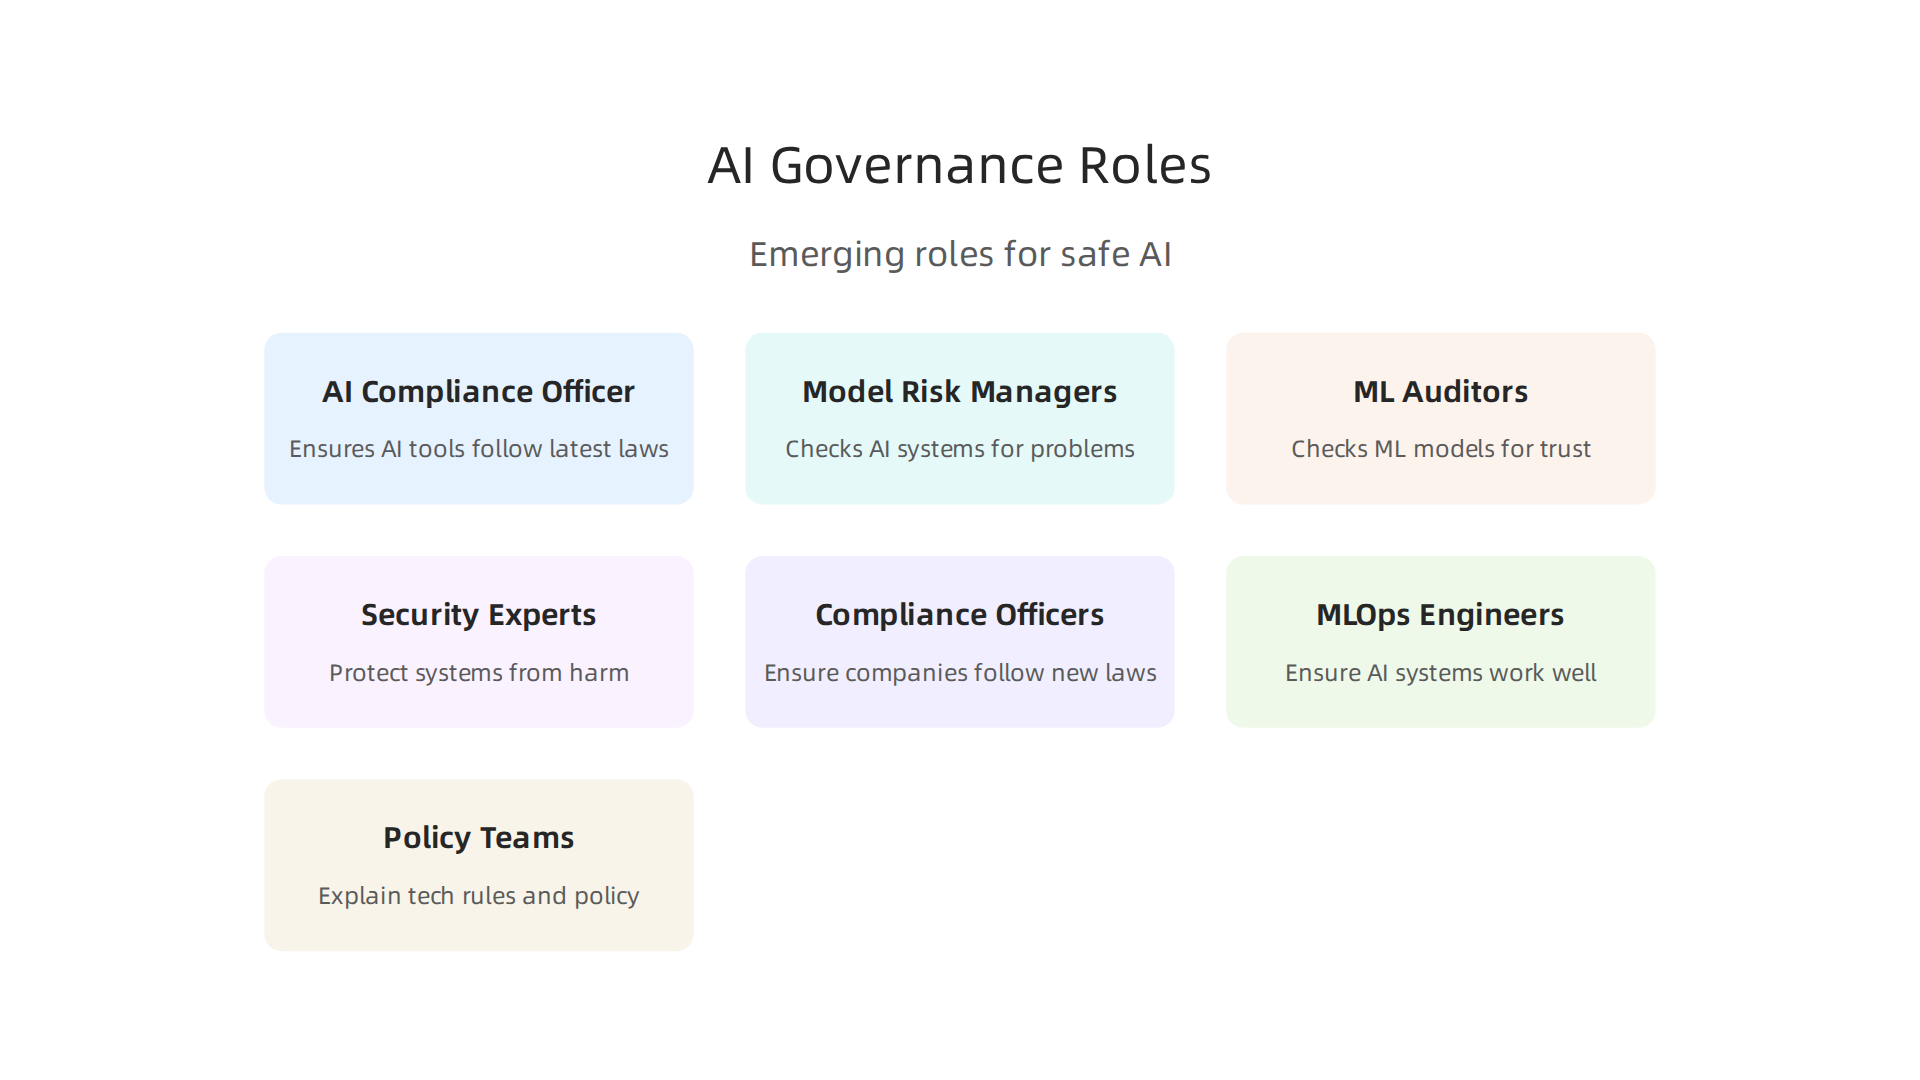The height and width of the screenshot is (1080, 1920).
Task: Select the 'MLOps Engineers' heading
Action: tap(1440, 615)
